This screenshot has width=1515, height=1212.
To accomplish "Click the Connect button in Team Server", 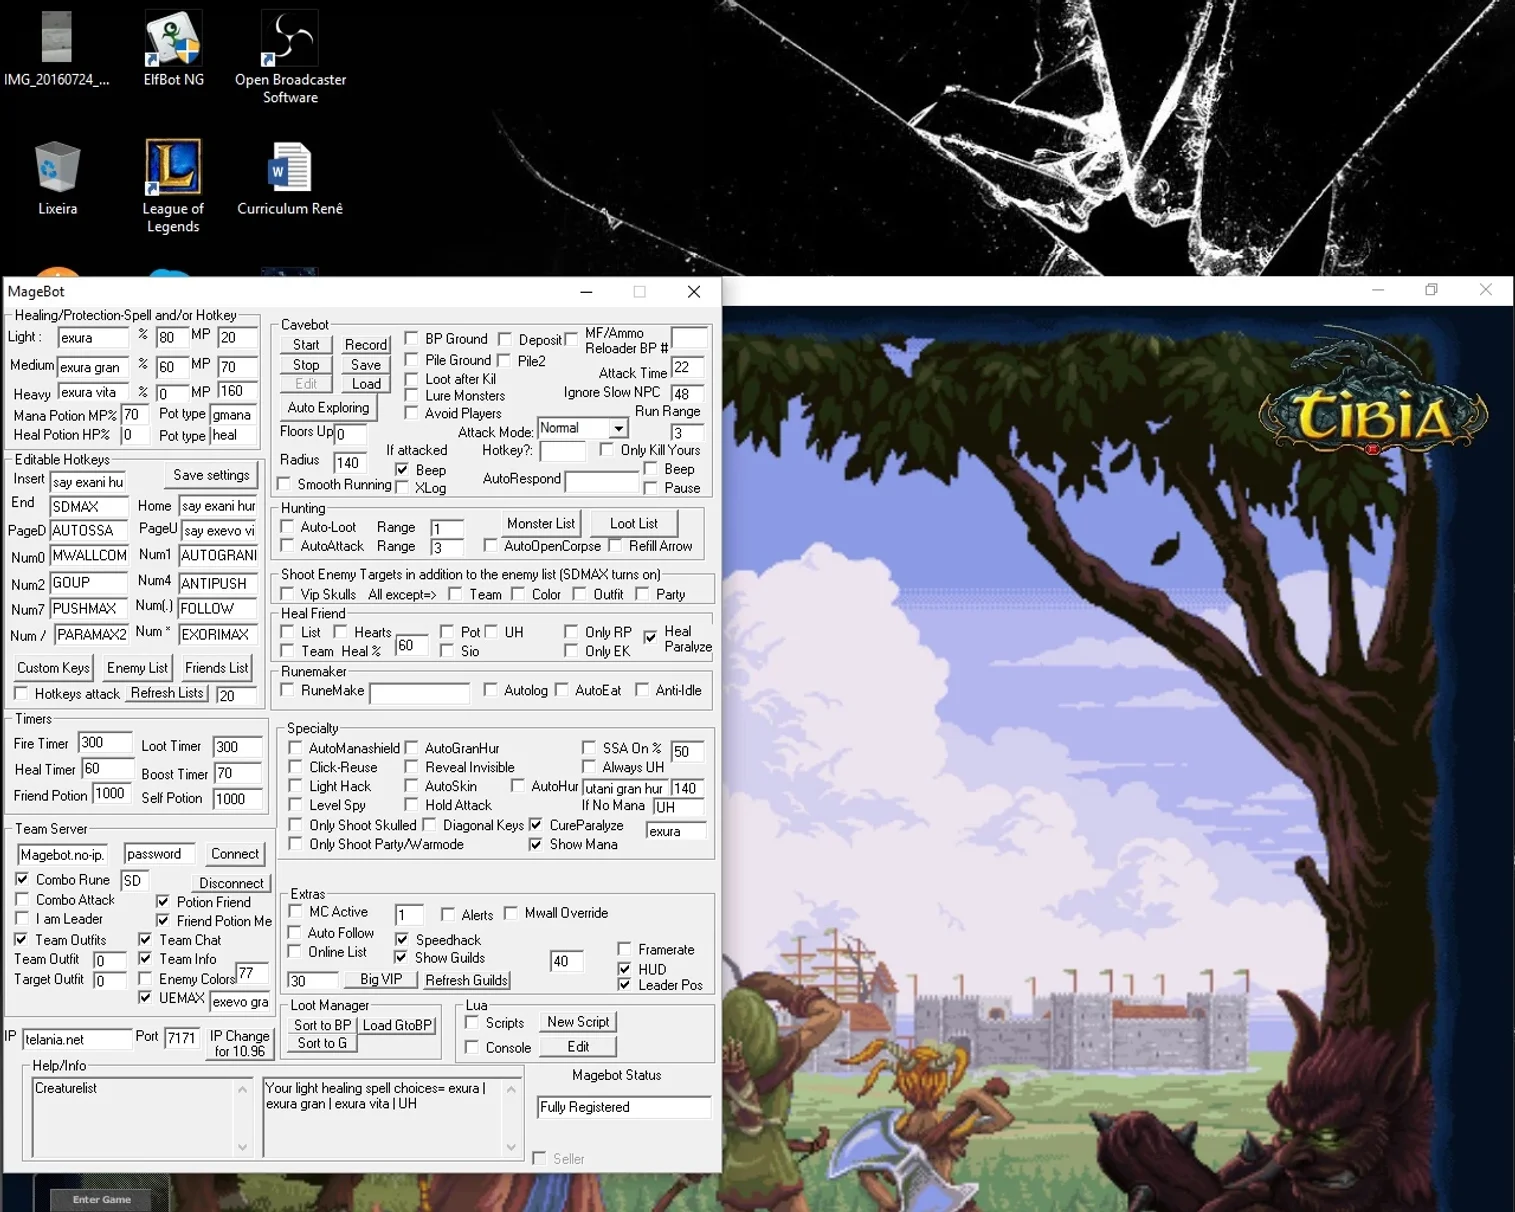I will (235, 854).
